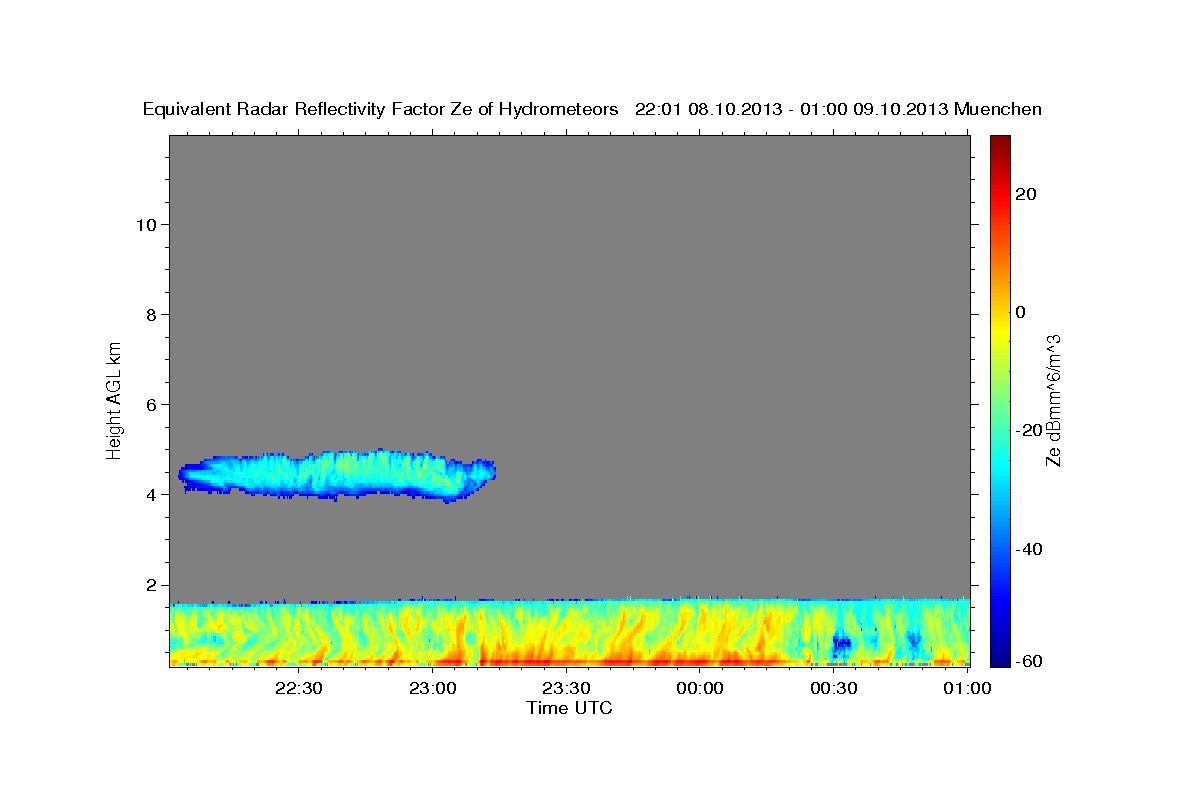
Task: Click the 23:00 time tick label
Action: tap(433, 688)
